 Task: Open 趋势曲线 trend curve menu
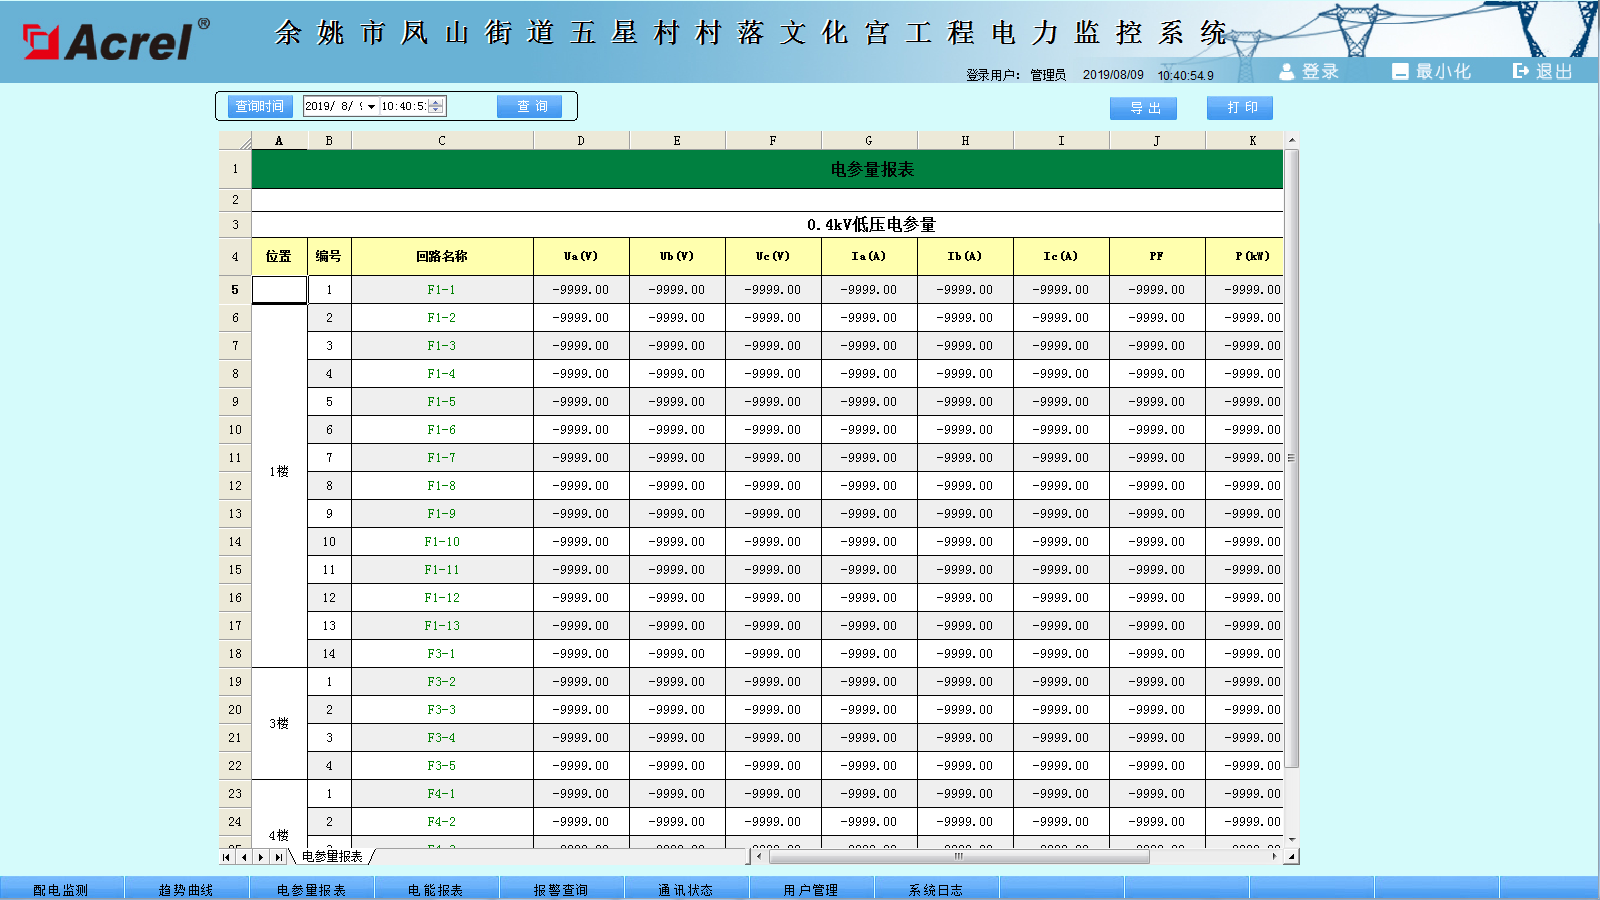(186, 889)
